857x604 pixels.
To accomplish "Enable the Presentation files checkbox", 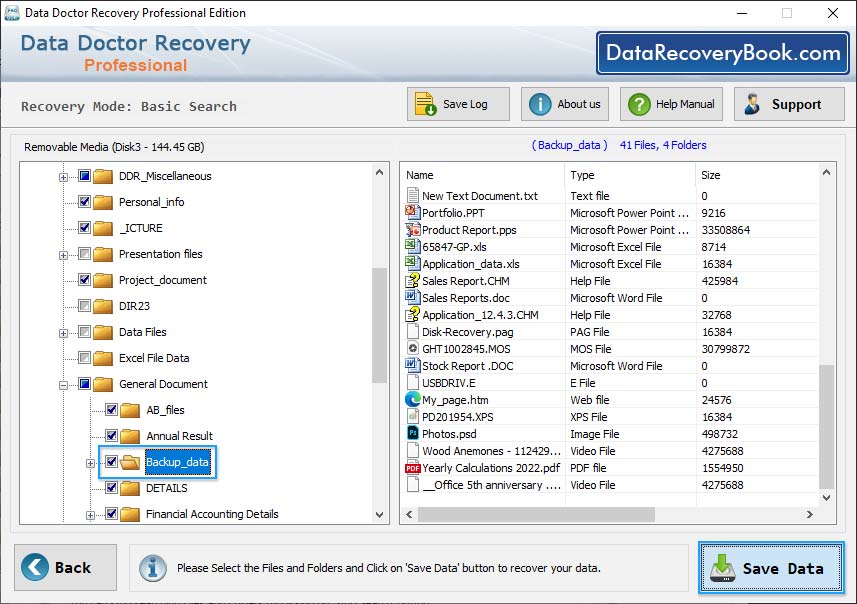I will tap(84, 254).
